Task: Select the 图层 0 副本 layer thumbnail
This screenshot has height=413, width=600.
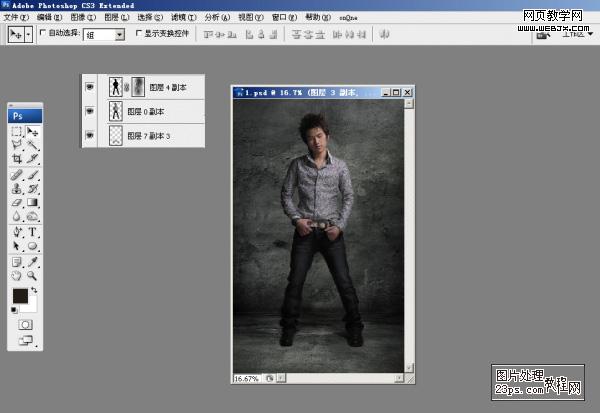Action: click(x=115, y=110)
